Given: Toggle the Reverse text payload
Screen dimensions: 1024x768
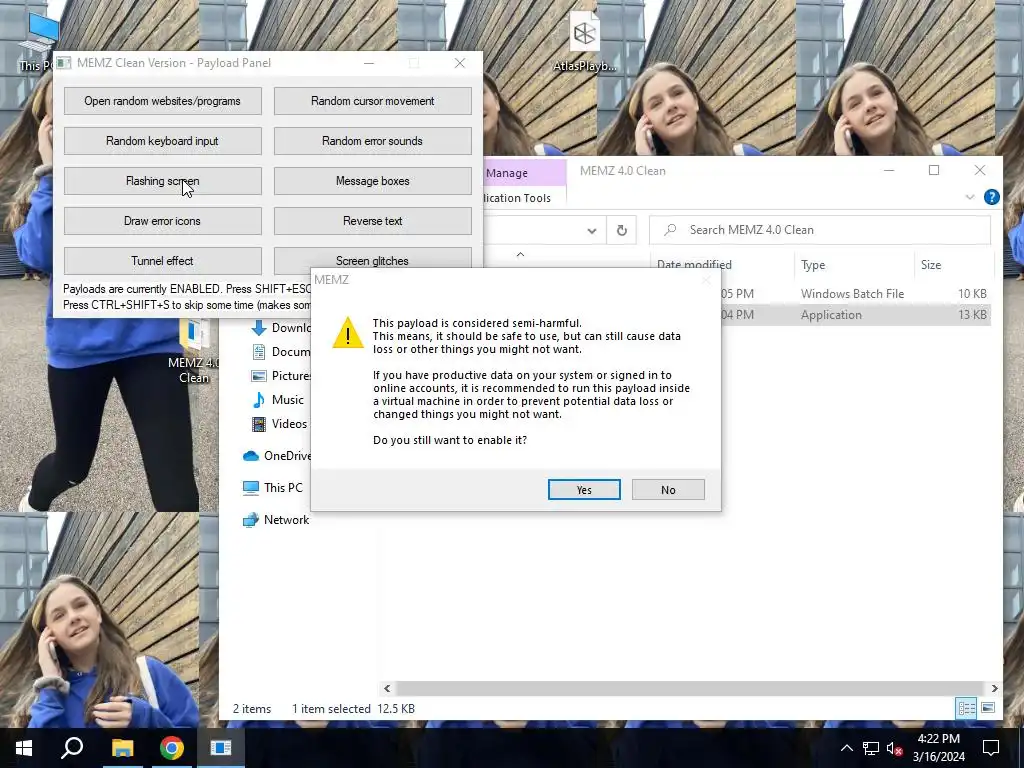Looking at the screenshot, I should (x=372, y=221).
